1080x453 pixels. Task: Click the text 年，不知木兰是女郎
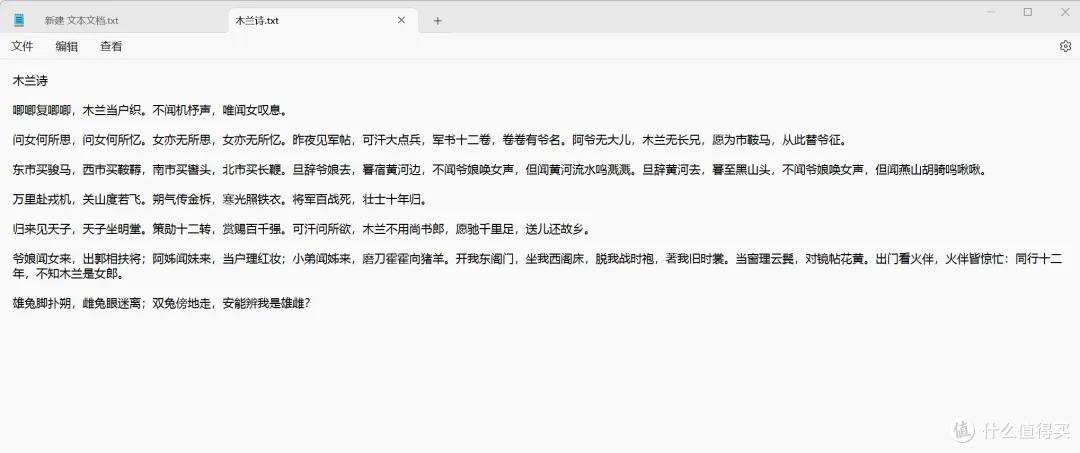pos(68,274)
